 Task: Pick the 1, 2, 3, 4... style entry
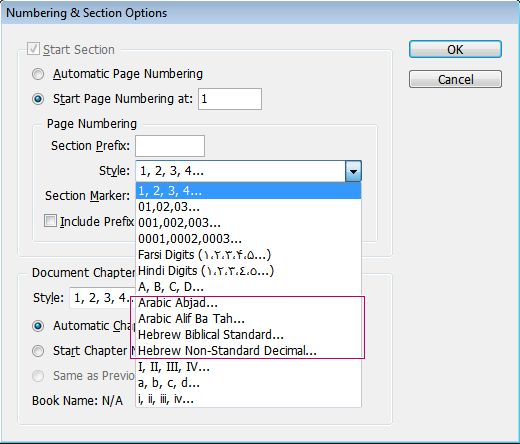point(248,191)
